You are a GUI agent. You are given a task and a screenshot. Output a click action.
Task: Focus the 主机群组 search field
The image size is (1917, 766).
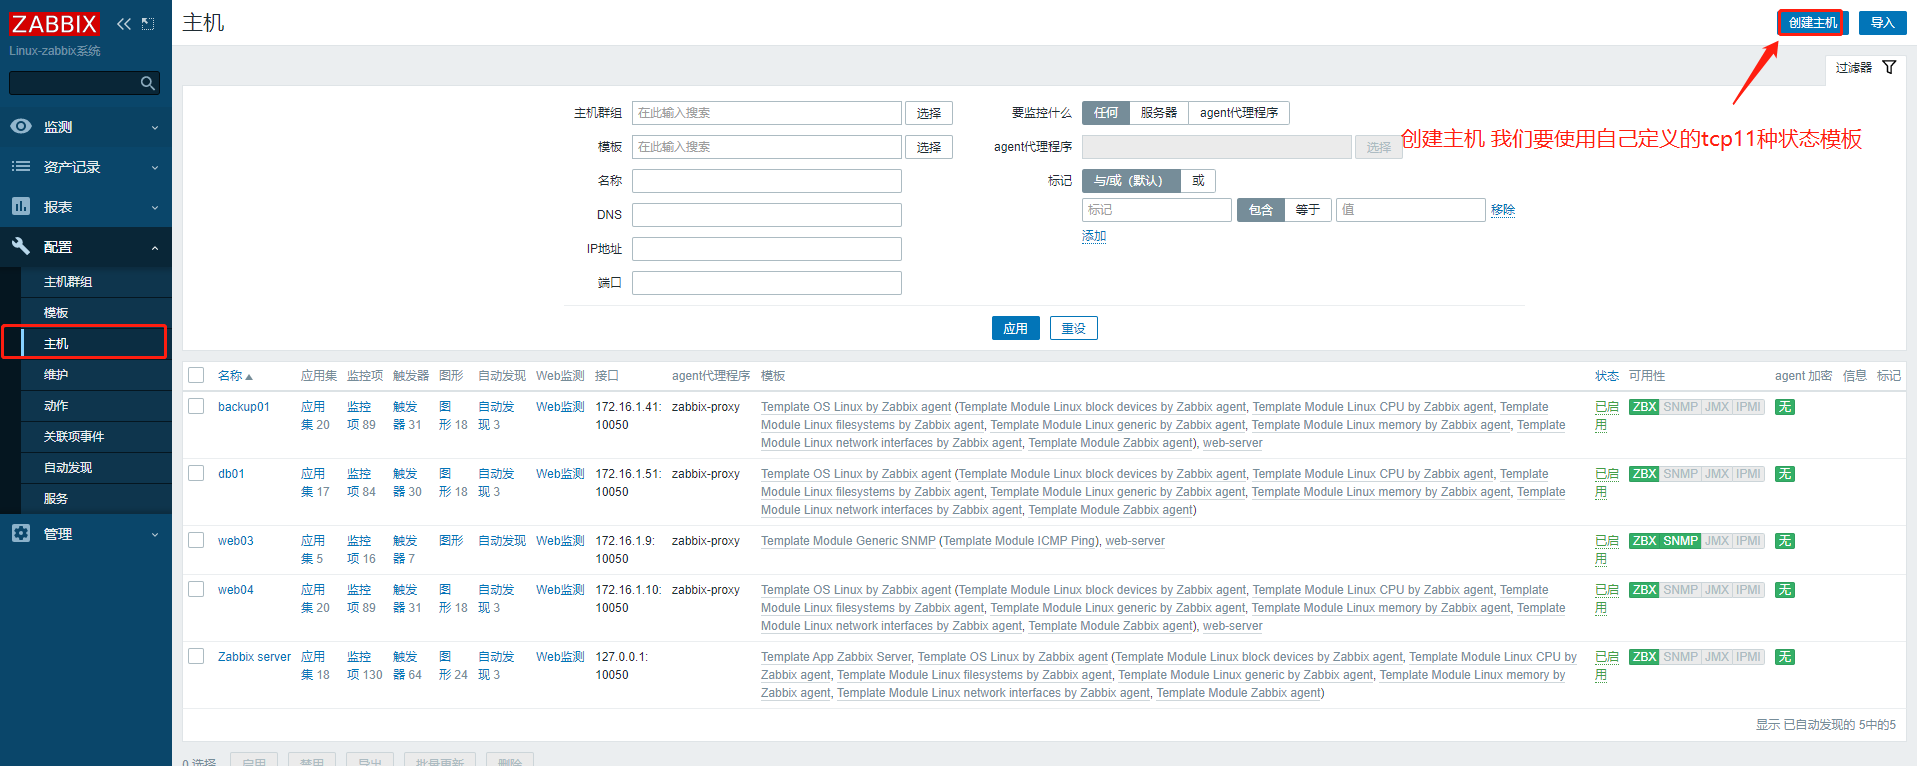(766, 113)
